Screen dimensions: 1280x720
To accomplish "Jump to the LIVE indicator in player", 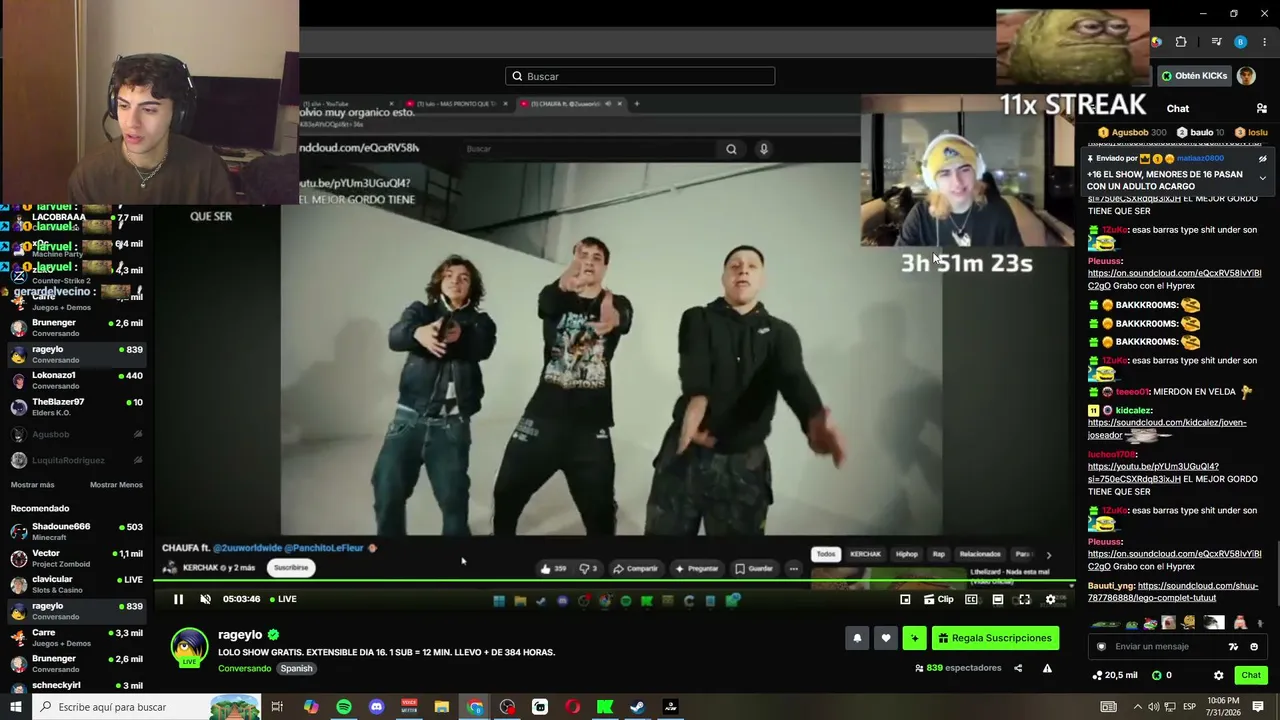I will pos(281,599).
